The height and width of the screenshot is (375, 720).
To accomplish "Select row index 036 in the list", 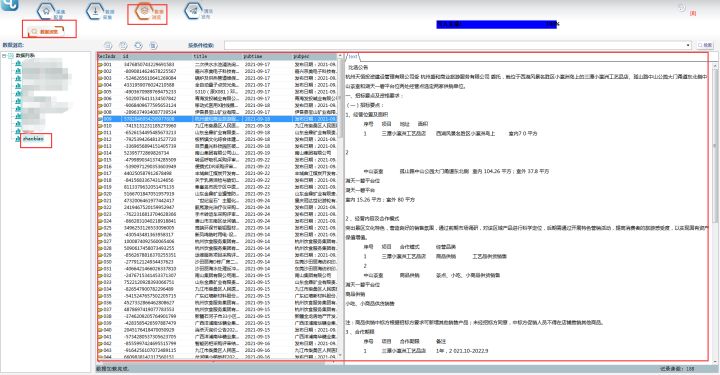I will 108,302.
